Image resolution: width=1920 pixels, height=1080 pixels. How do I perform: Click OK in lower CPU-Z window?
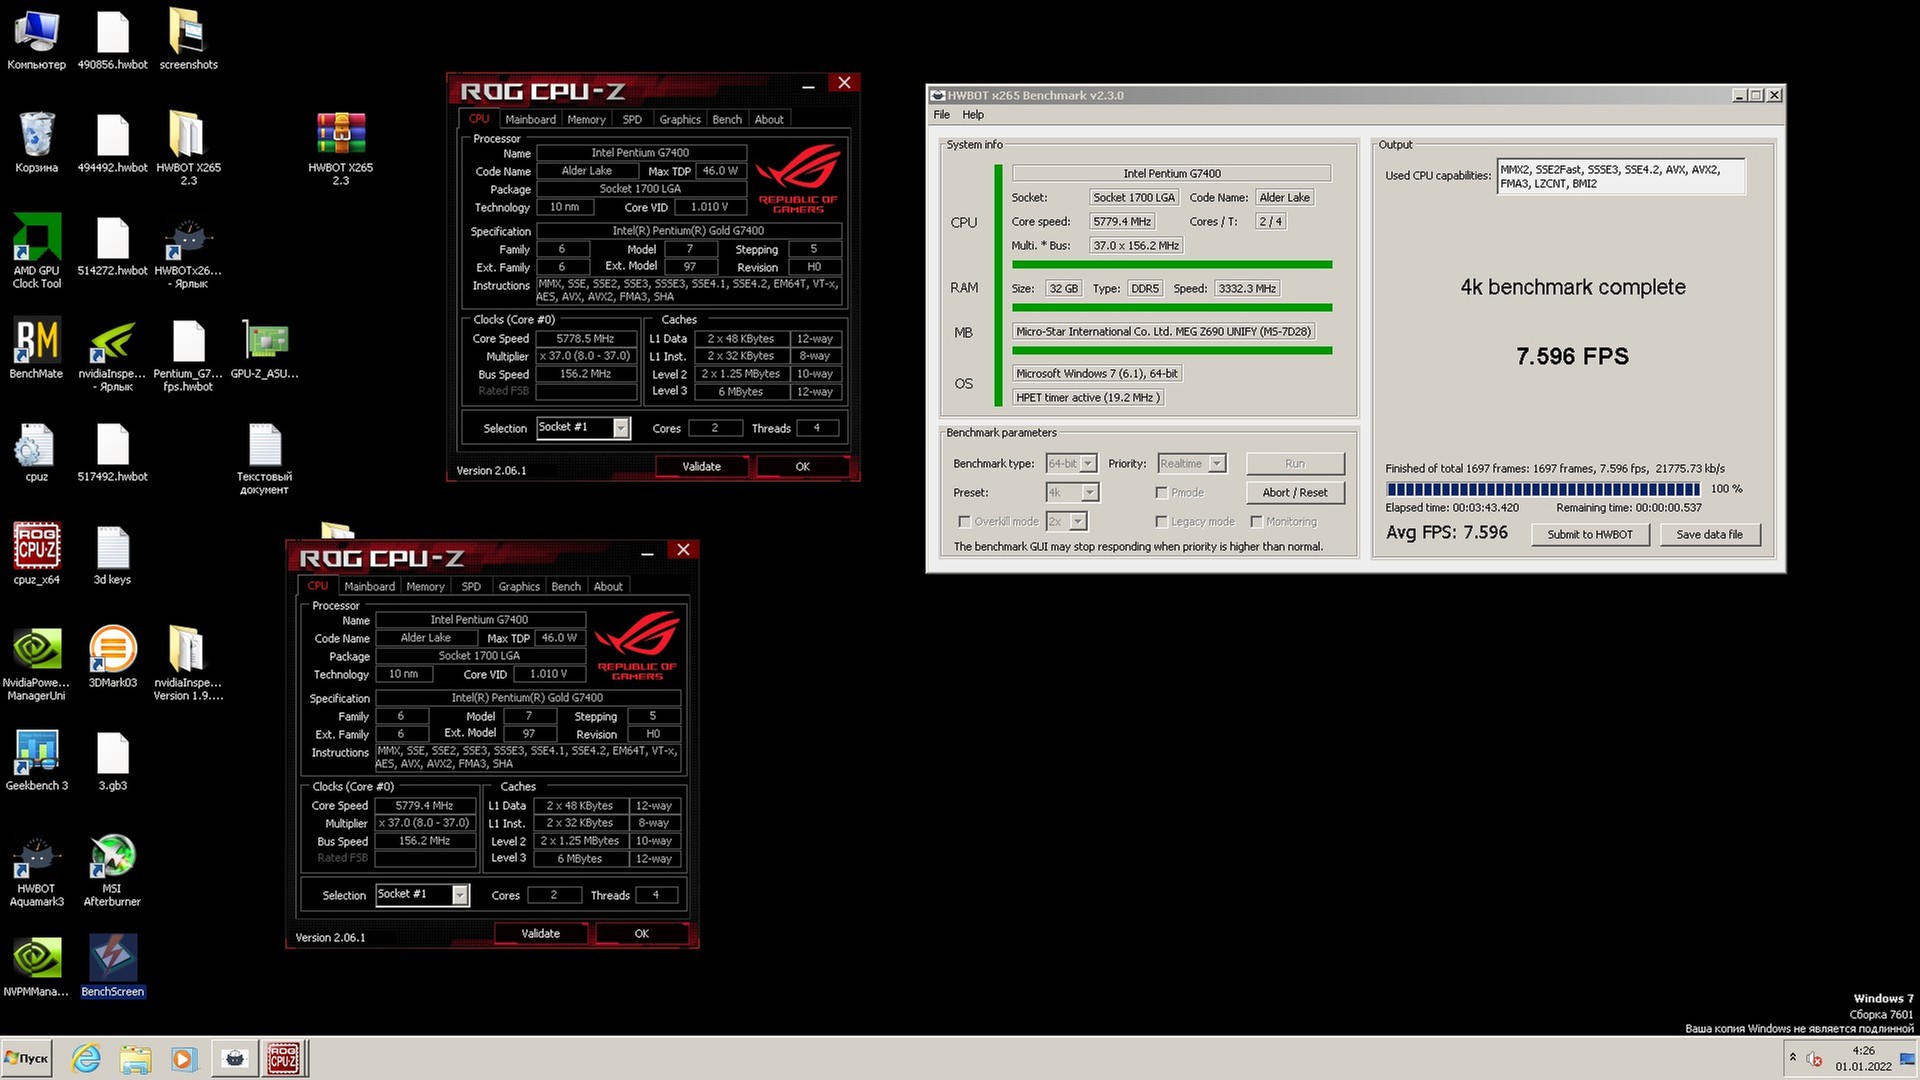(x=641, y=933)
